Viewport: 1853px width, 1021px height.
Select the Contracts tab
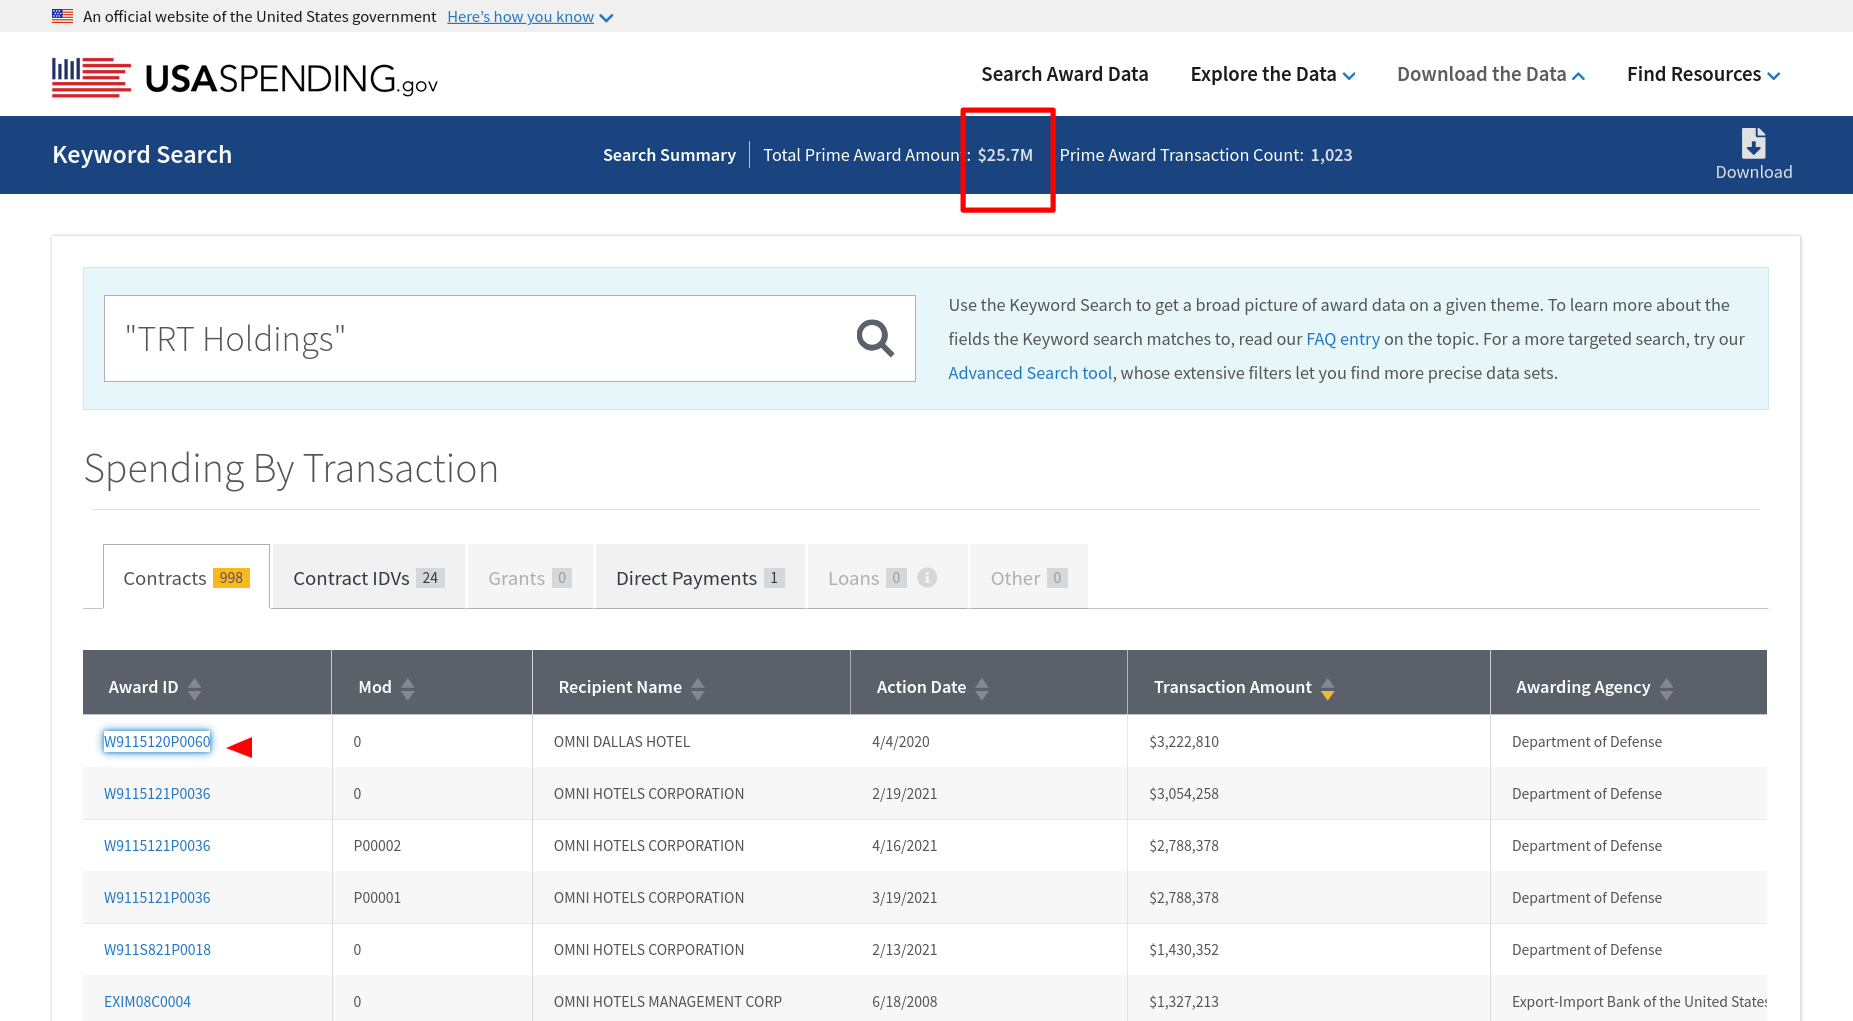pyautogui.click(x=186, y=577)
